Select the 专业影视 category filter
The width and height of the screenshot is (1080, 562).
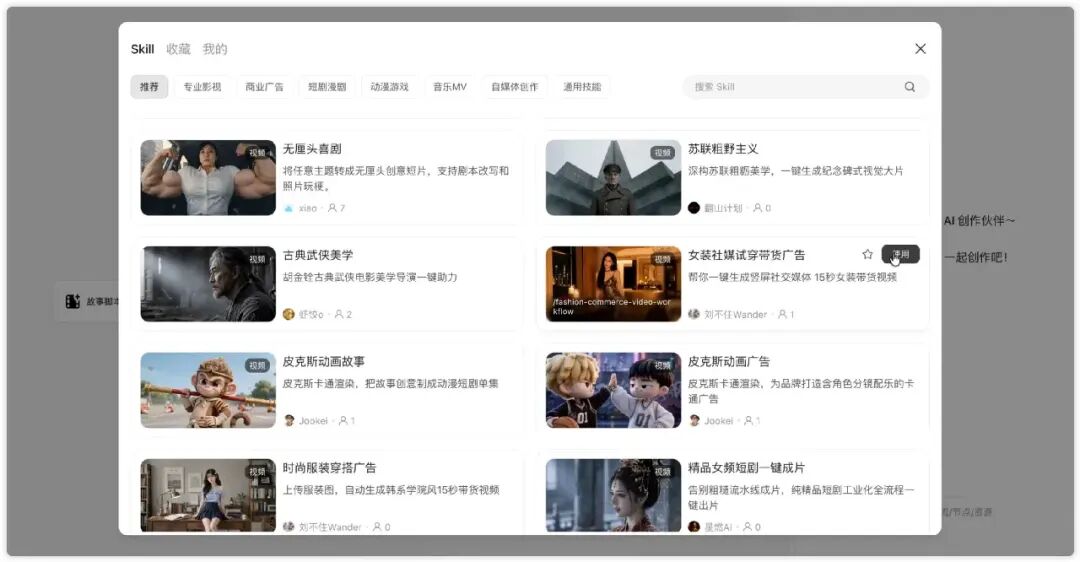(202, 87)
